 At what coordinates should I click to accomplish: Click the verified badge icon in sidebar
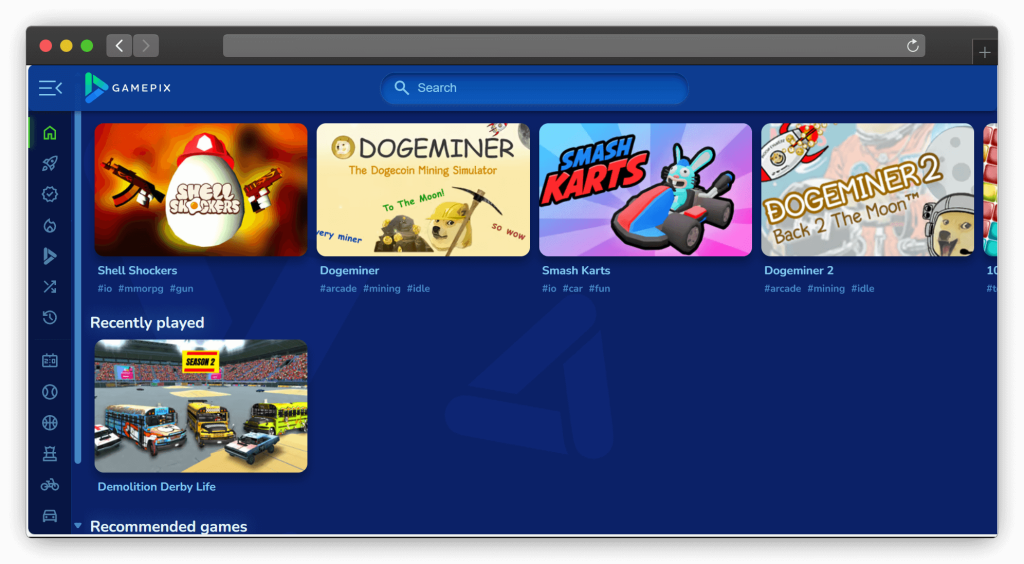point(50,195)
